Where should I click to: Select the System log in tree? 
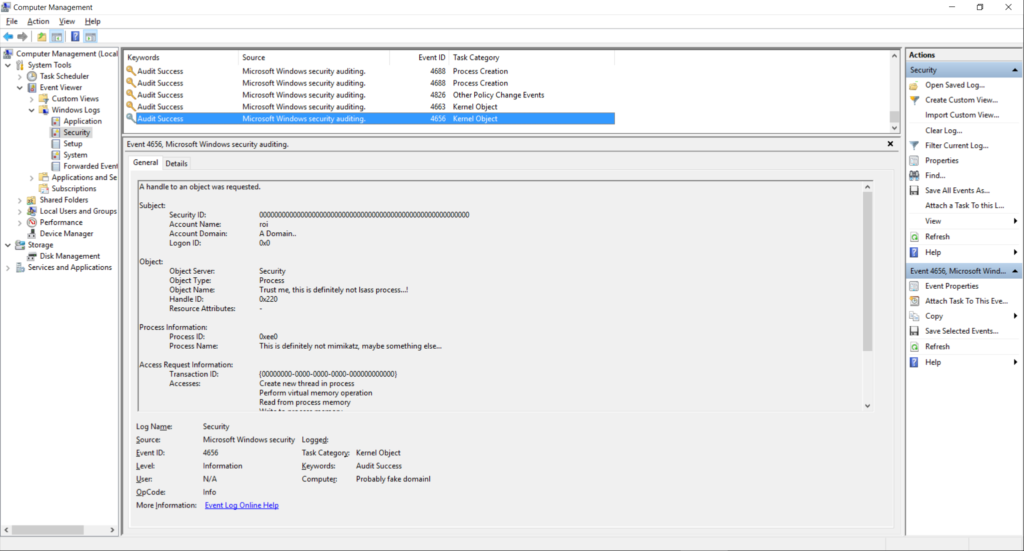(75, 155)
